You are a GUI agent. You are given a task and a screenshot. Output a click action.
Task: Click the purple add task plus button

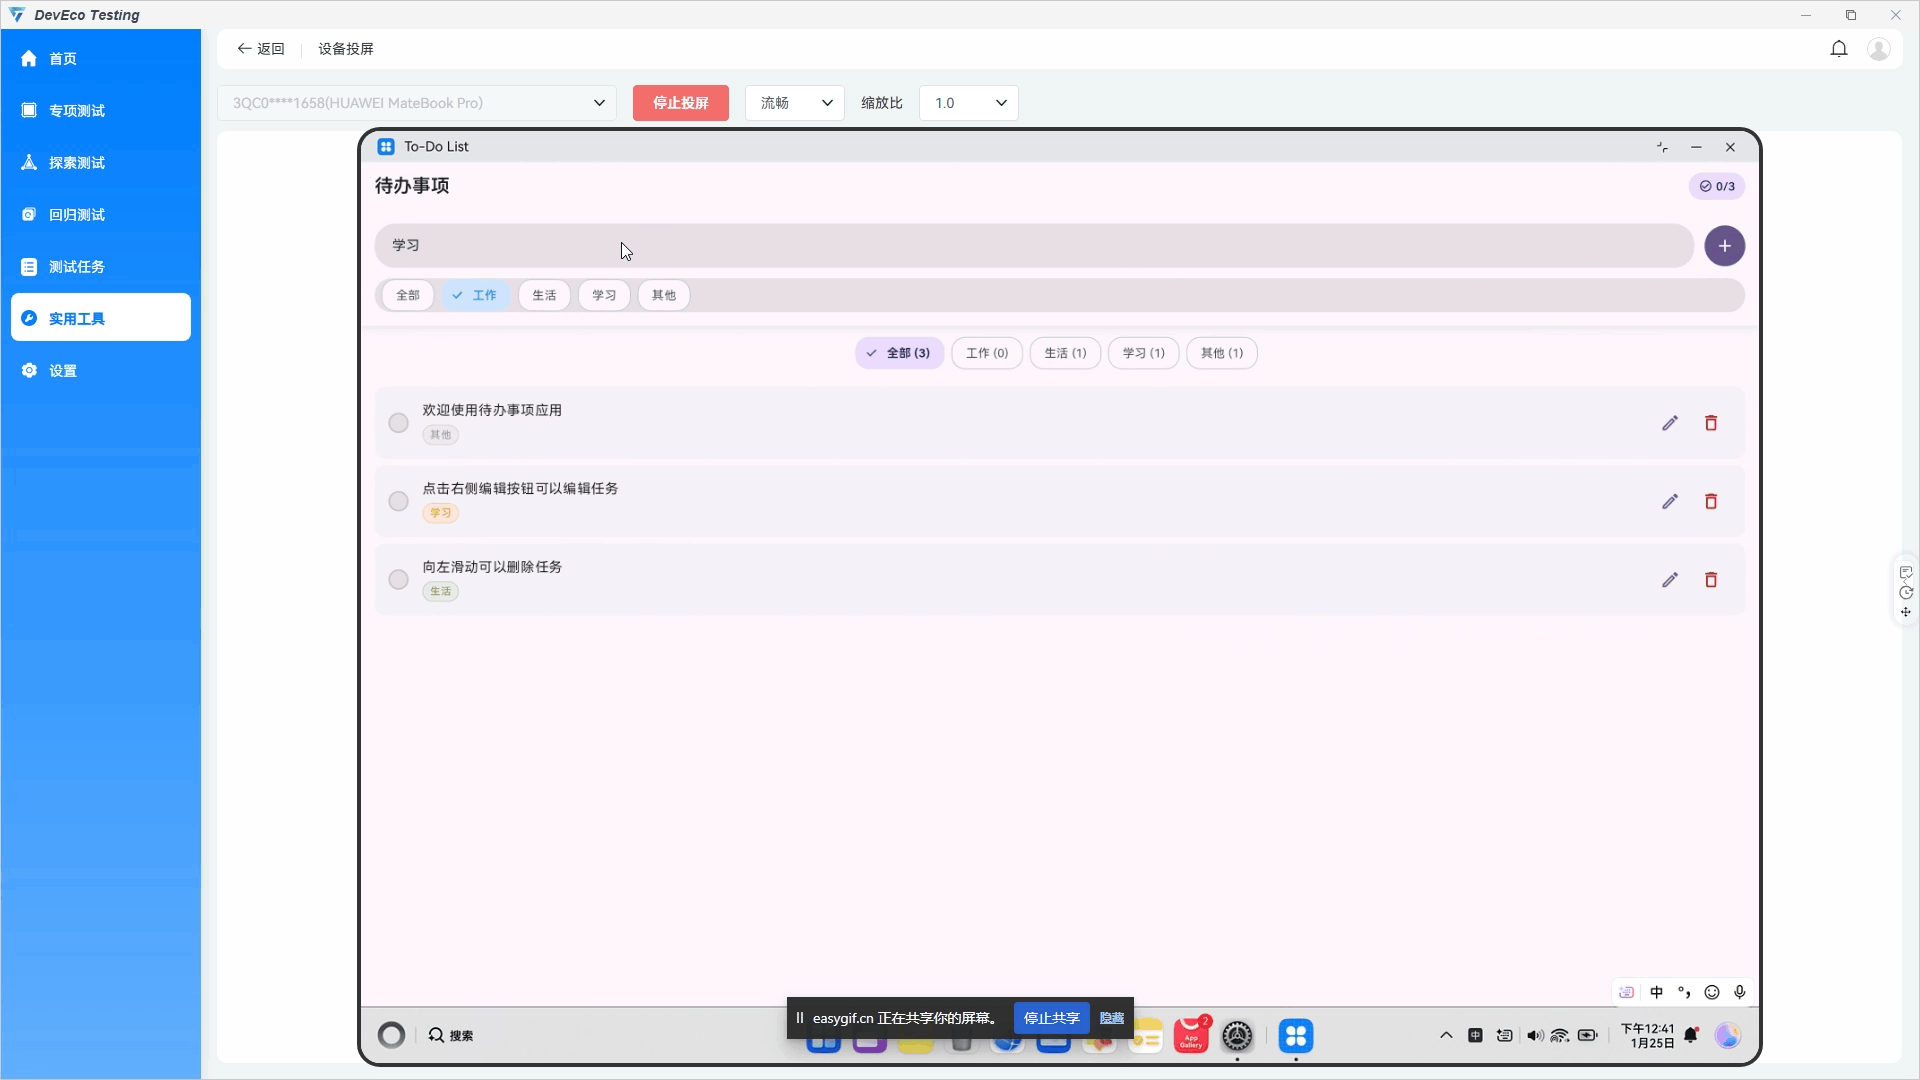[x=1724, y=246]
